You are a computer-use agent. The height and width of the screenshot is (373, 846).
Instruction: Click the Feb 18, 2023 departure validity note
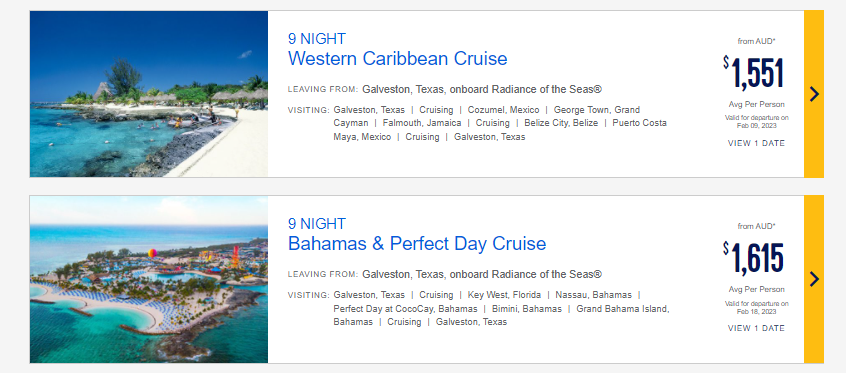pos(756,307)
